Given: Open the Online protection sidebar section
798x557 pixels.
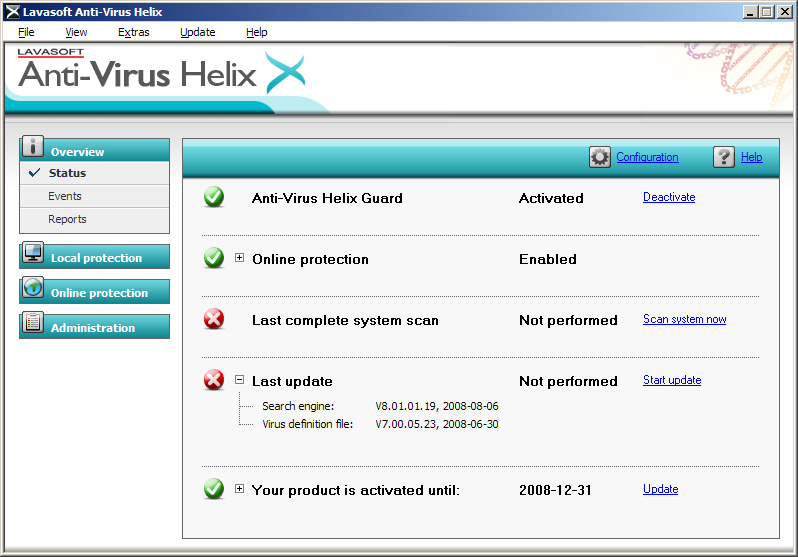Looking at the screenshot, I should 95,291.
